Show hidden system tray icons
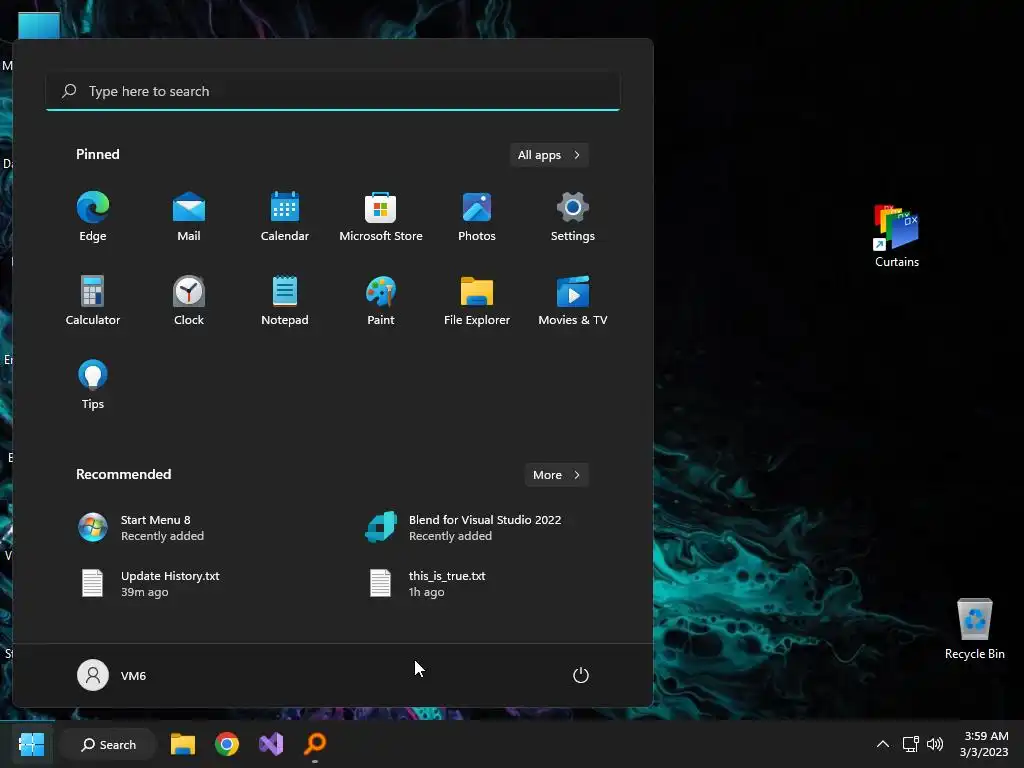This screenshot has width=1024, height=768. click(x=882, y=744)
